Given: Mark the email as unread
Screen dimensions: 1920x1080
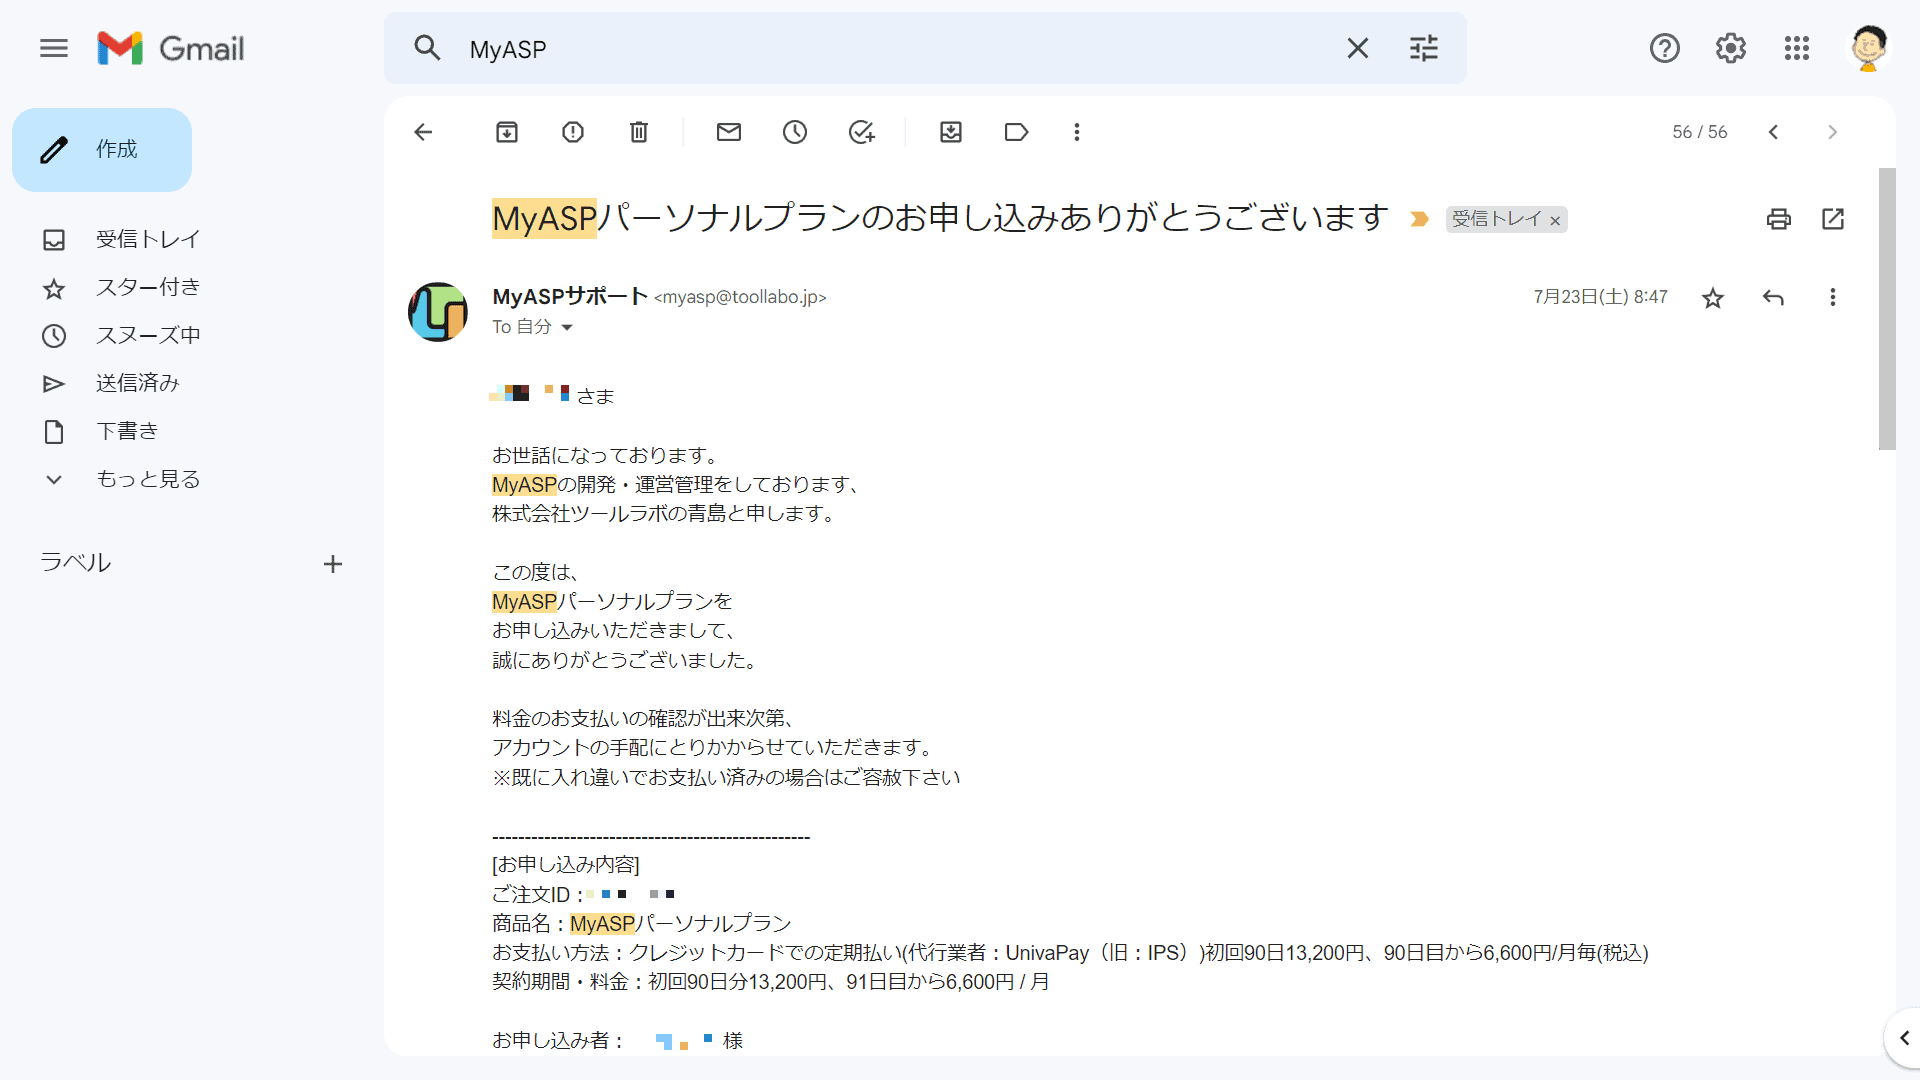Looking at the screenshot, I should [729, 131].
